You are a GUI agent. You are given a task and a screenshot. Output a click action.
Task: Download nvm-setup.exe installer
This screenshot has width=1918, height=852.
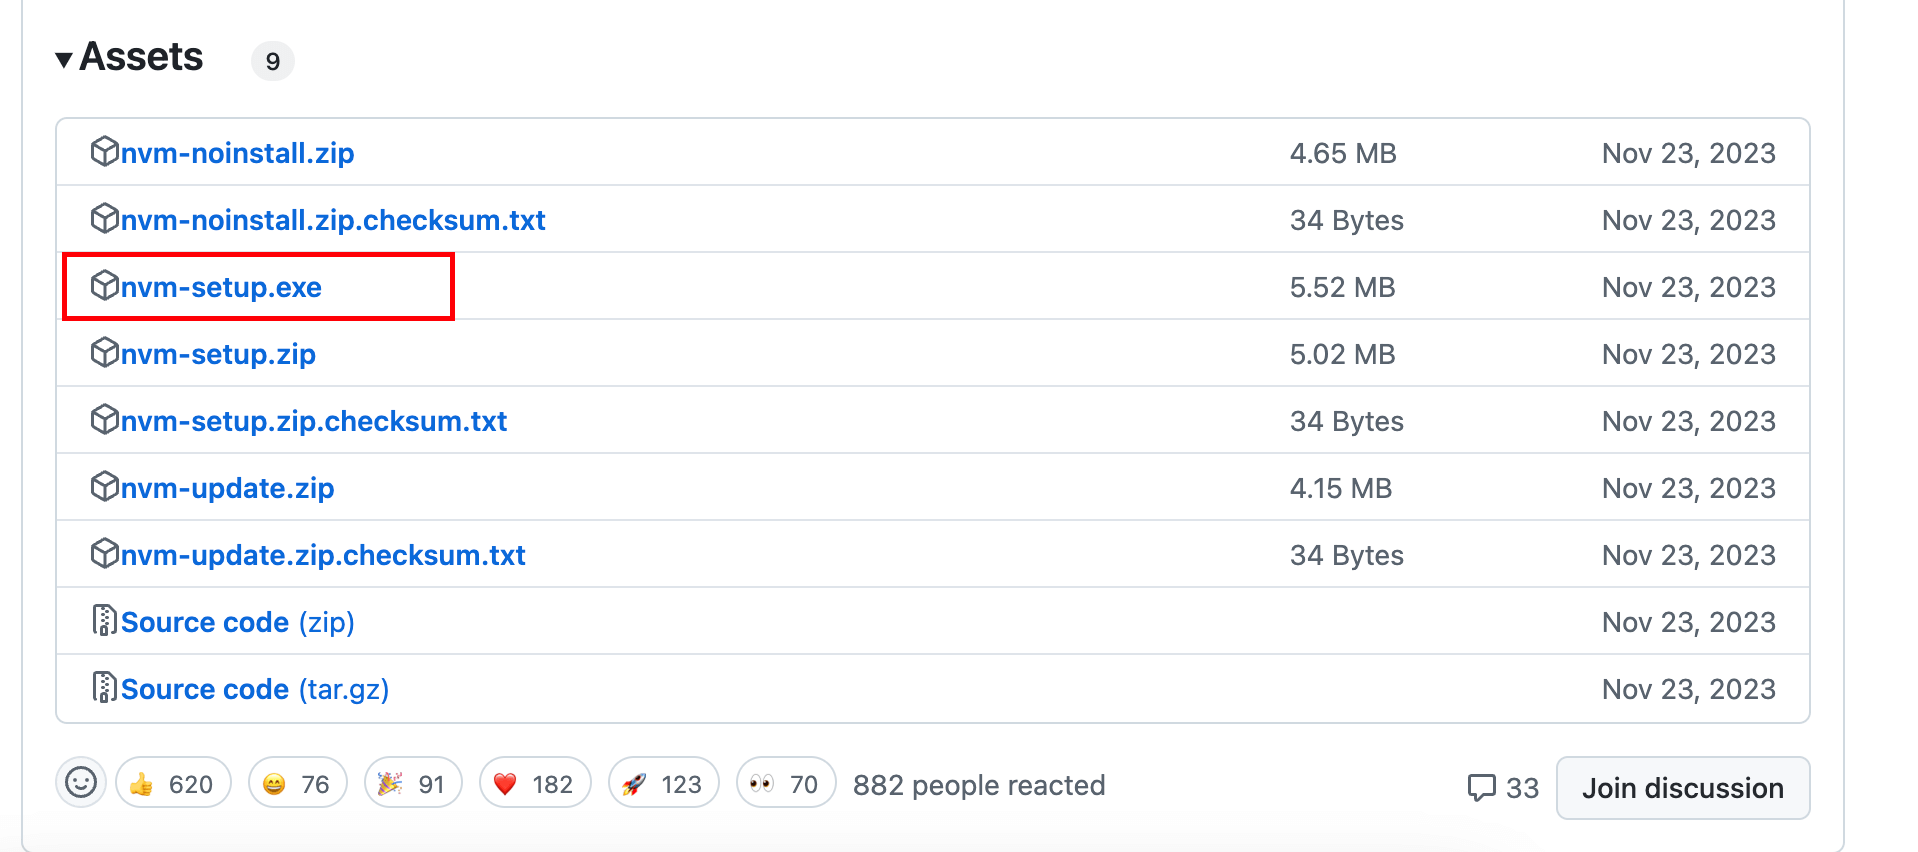pos(221,287)
